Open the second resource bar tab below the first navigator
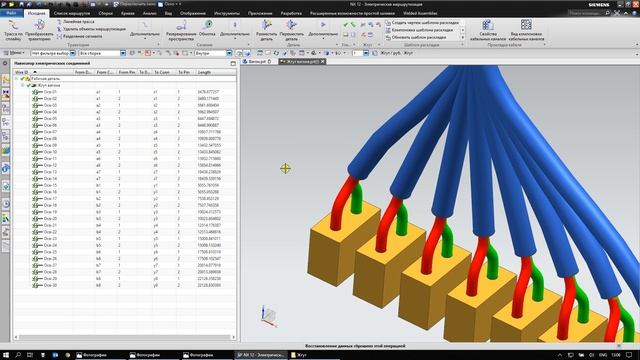Screen dimensions: 640x360 tap(5, 95)
